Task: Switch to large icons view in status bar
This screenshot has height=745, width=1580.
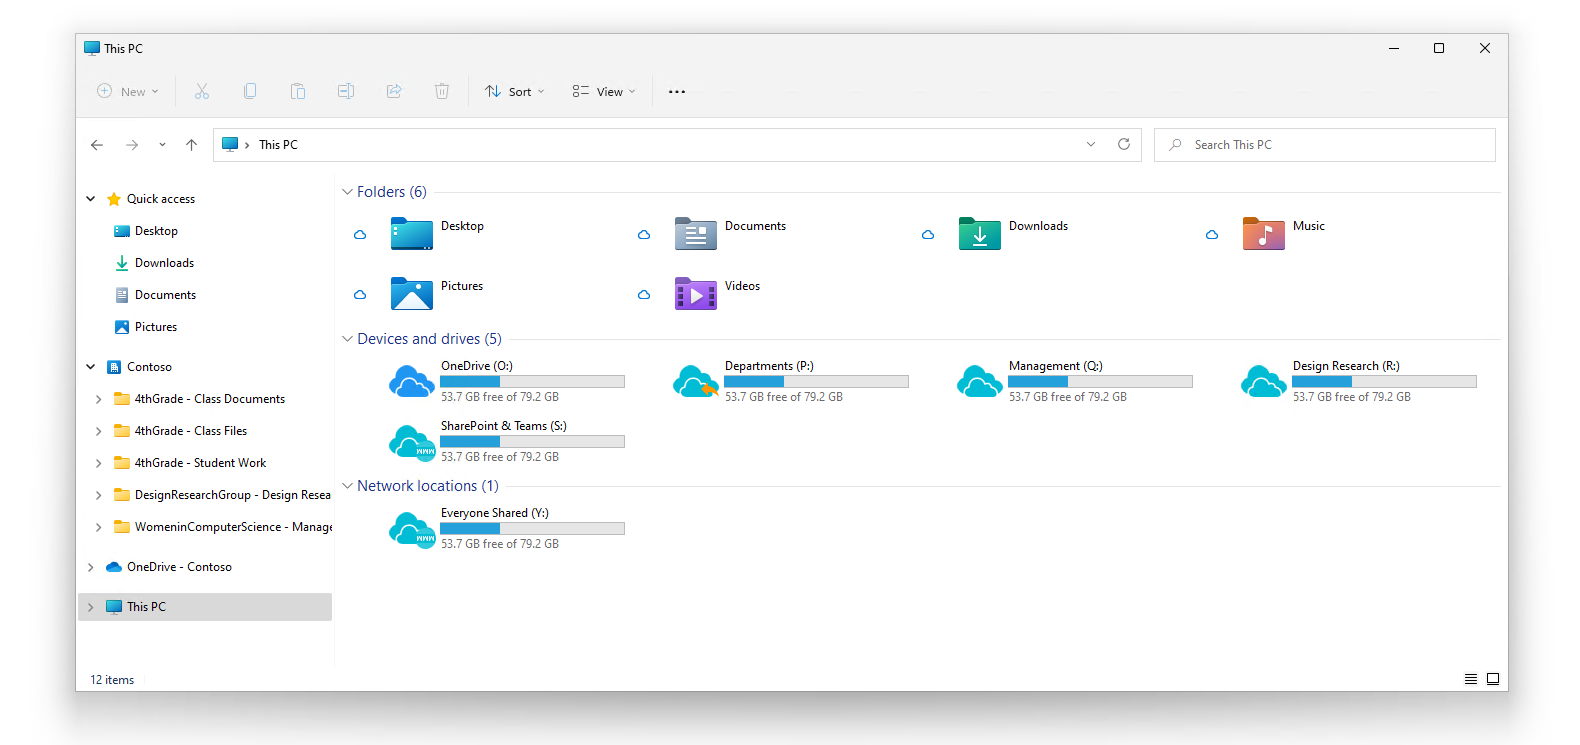Action: point(1493,679)
